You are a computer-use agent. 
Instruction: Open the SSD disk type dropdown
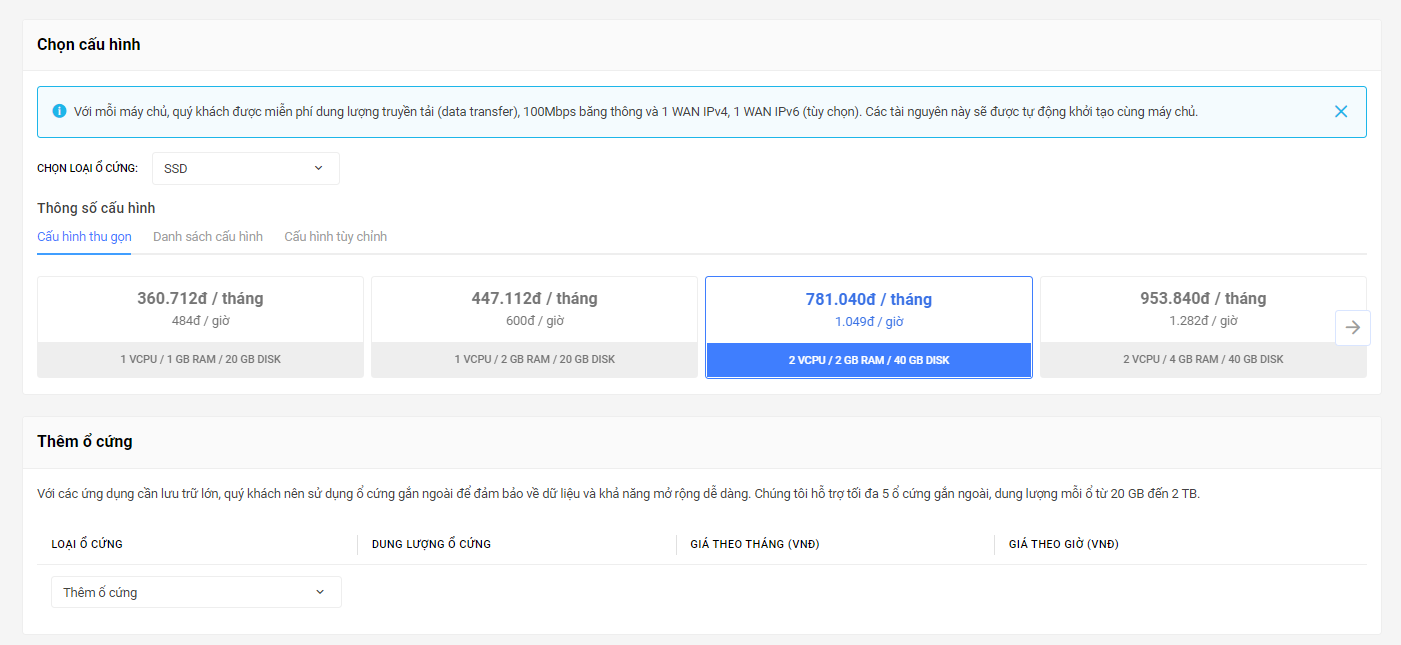(246, 168)
